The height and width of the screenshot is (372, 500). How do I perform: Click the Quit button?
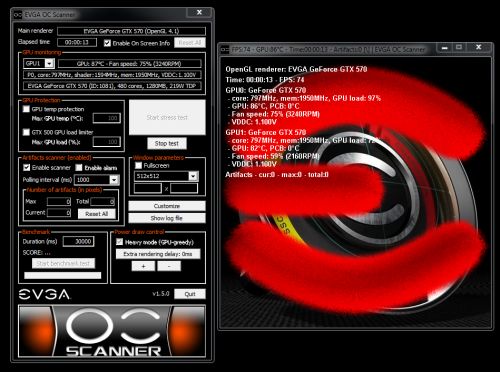point(190,294)
